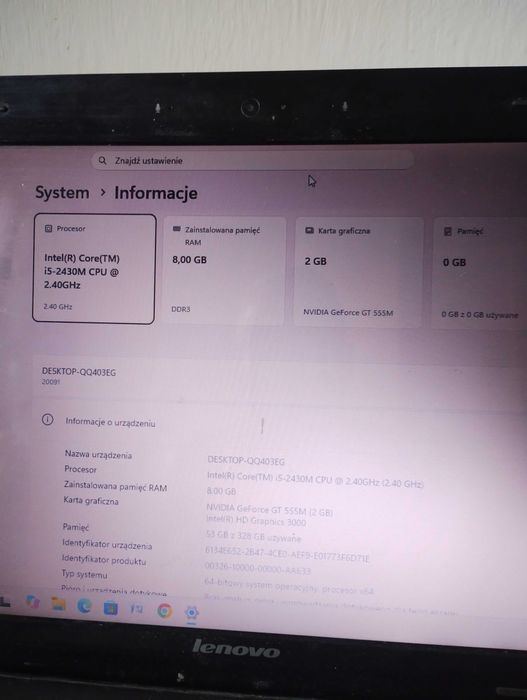
Task: Select 'Zainstalowana pamięć RAM' specification label
Action: click(115, 486)
